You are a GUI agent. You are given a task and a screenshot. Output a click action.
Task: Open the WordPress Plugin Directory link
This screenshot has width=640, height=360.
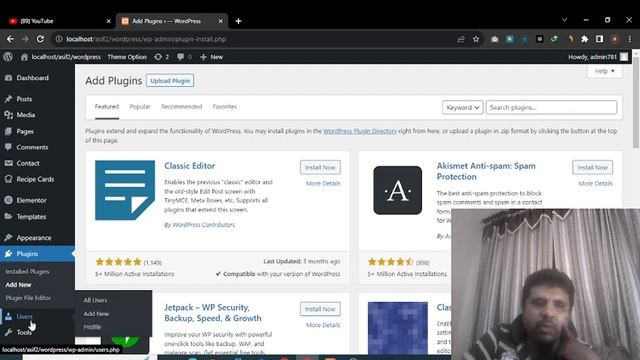point(360,131)
